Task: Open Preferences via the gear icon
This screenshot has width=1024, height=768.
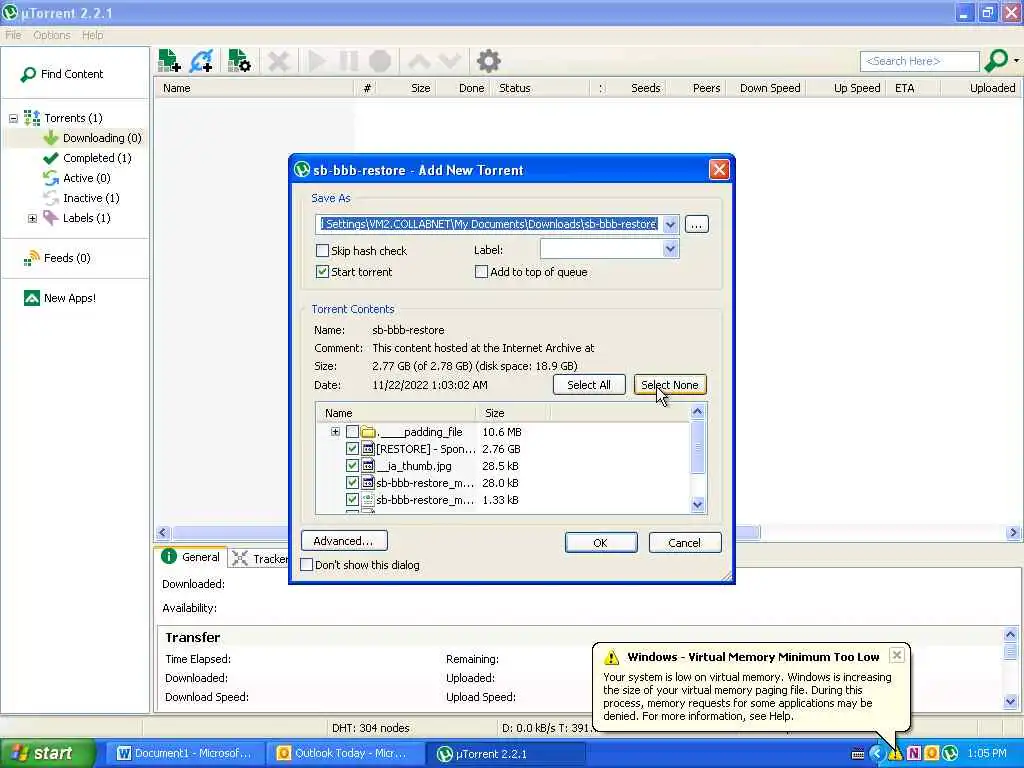Action: (x=488, y=61)
